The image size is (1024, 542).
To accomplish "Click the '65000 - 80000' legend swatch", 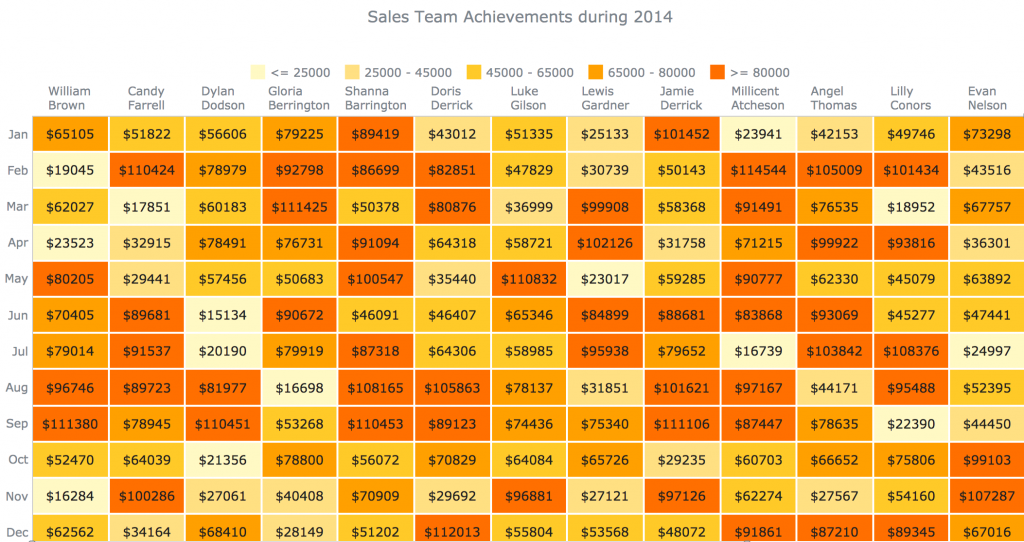I will tap(594, 72).
